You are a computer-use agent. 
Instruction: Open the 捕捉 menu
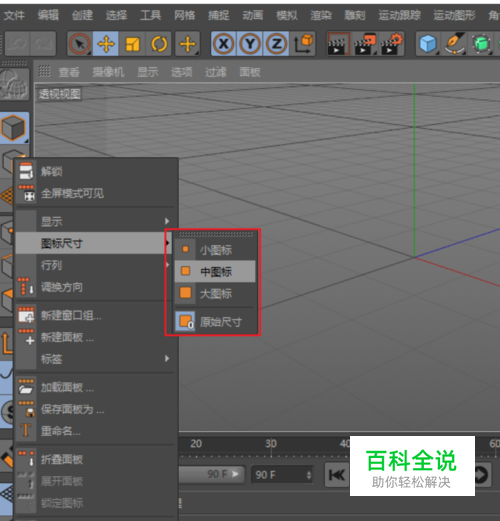[219, 15]
